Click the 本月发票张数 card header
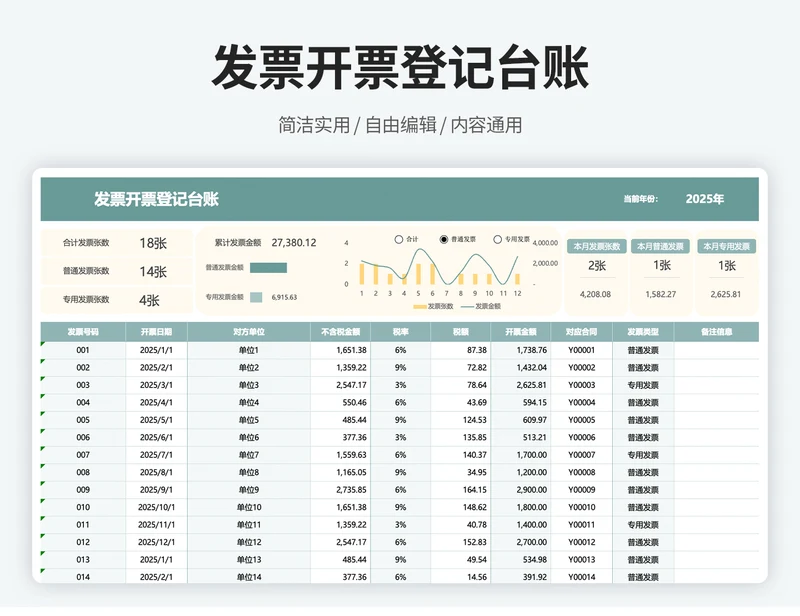Screen dimensions: 800x616 pos(596,247)
